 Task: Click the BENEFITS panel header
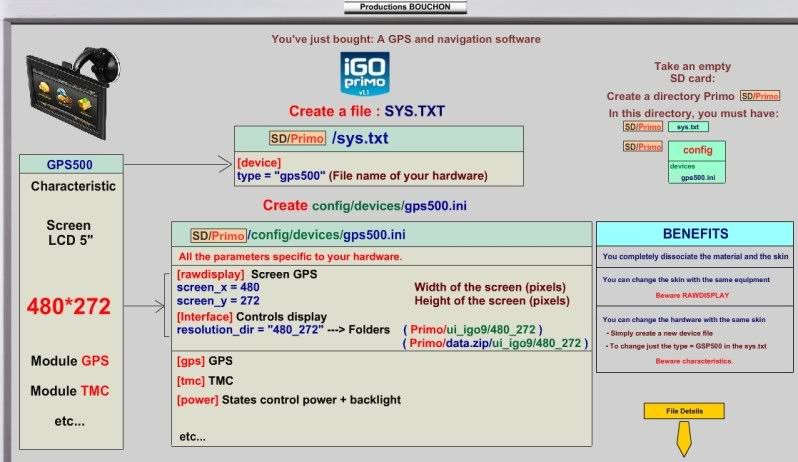click(695, 234)
